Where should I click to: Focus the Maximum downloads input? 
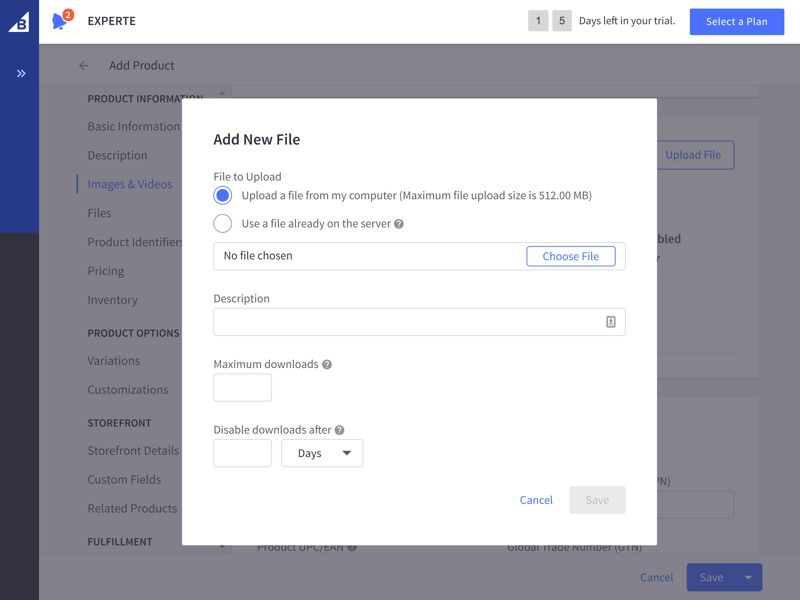[242, 387]
